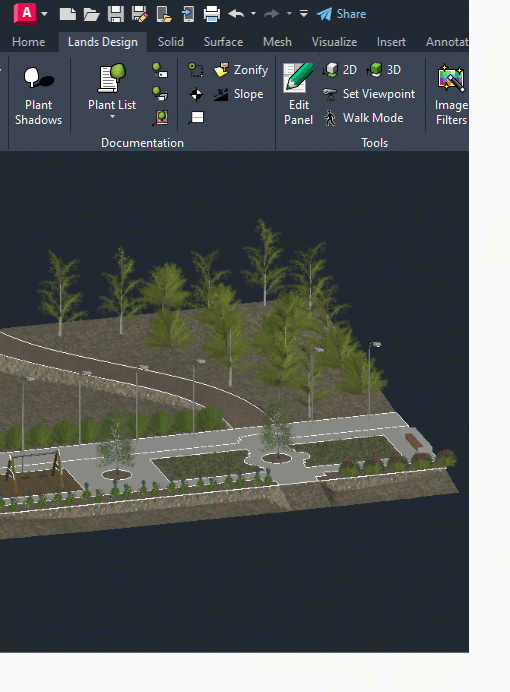510x692 pixels.
Task: Run the Zonify tool
Action: pyautogui.click(x=241, y=70)
